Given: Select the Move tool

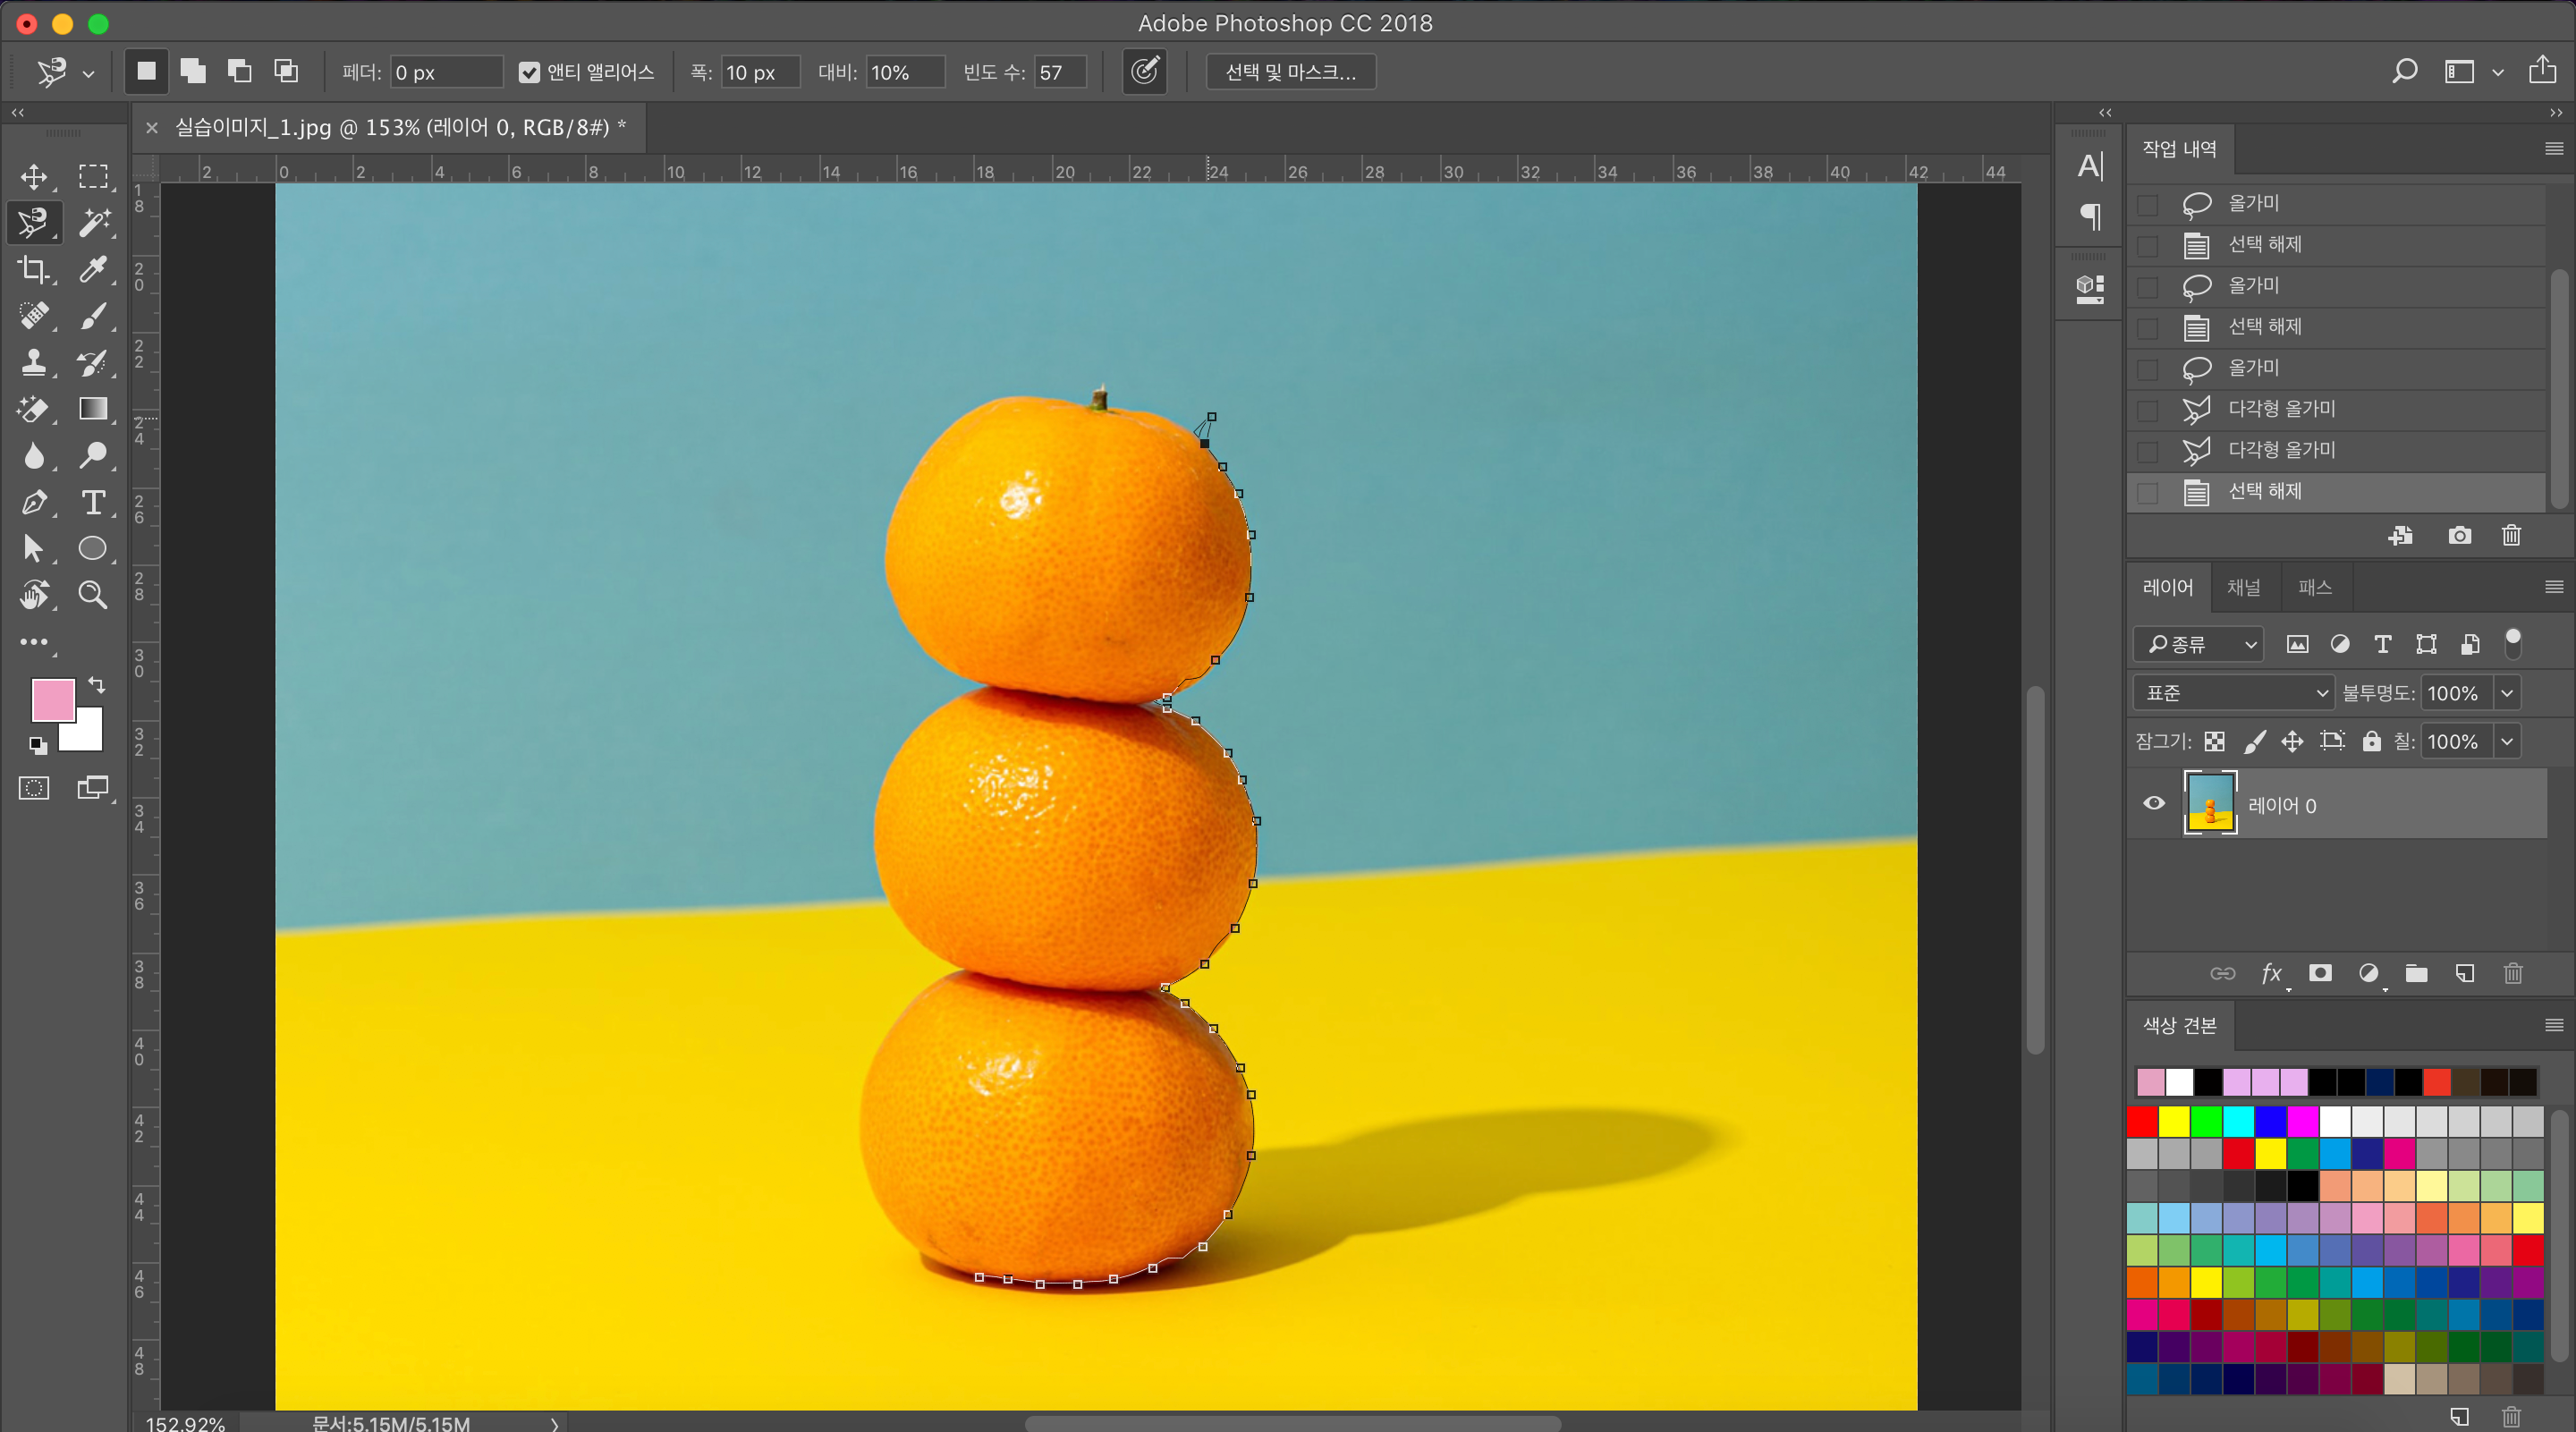Looking at the screenshot, I should pyautogui.click(x=34, y=177).
